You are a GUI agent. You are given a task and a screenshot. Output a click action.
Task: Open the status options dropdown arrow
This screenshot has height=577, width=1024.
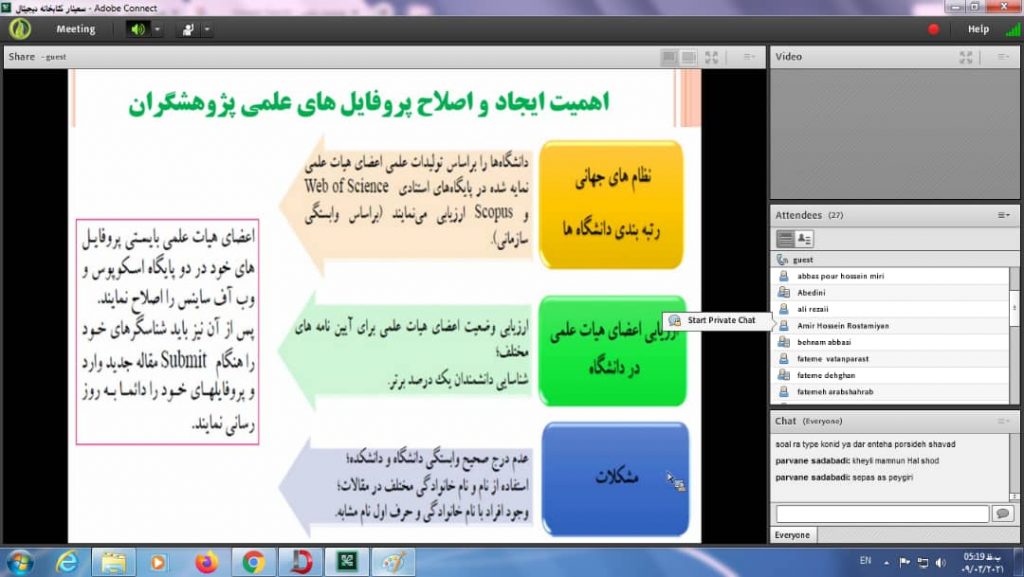(x=207, y=29)
